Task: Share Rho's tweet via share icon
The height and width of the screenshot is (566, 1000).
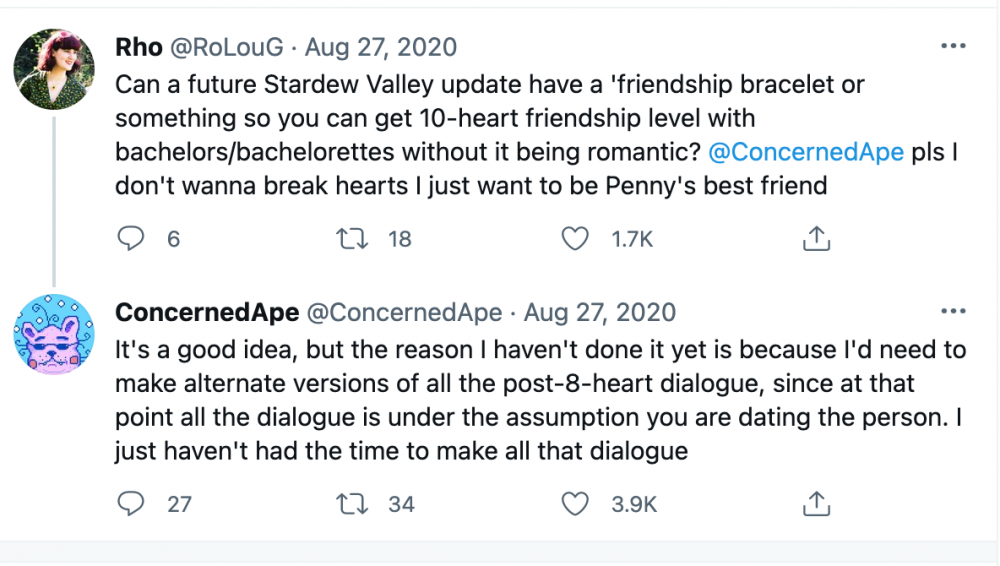Action: (816, 239)
